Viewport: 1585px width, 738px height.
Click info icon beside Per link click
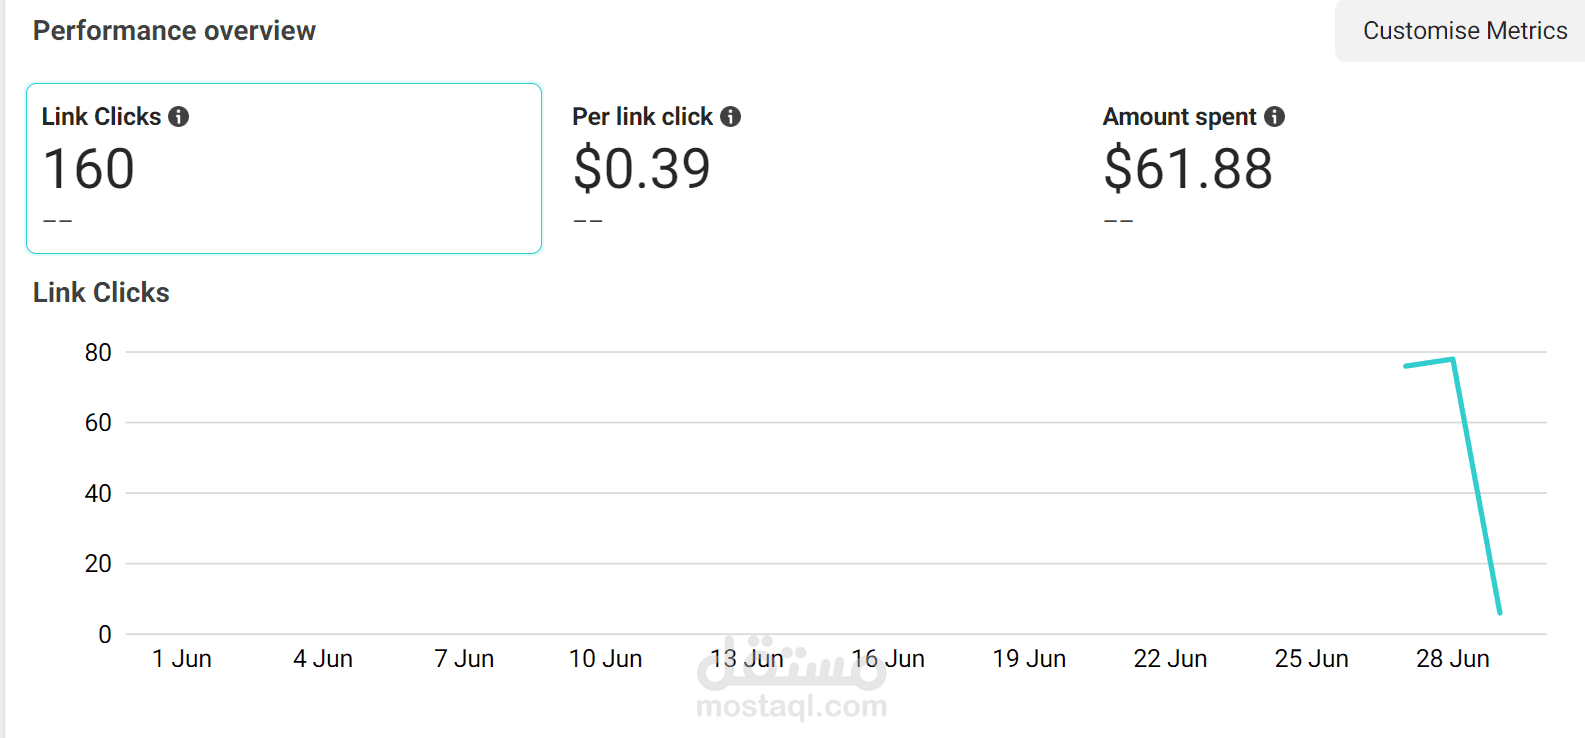coord(731,117)
